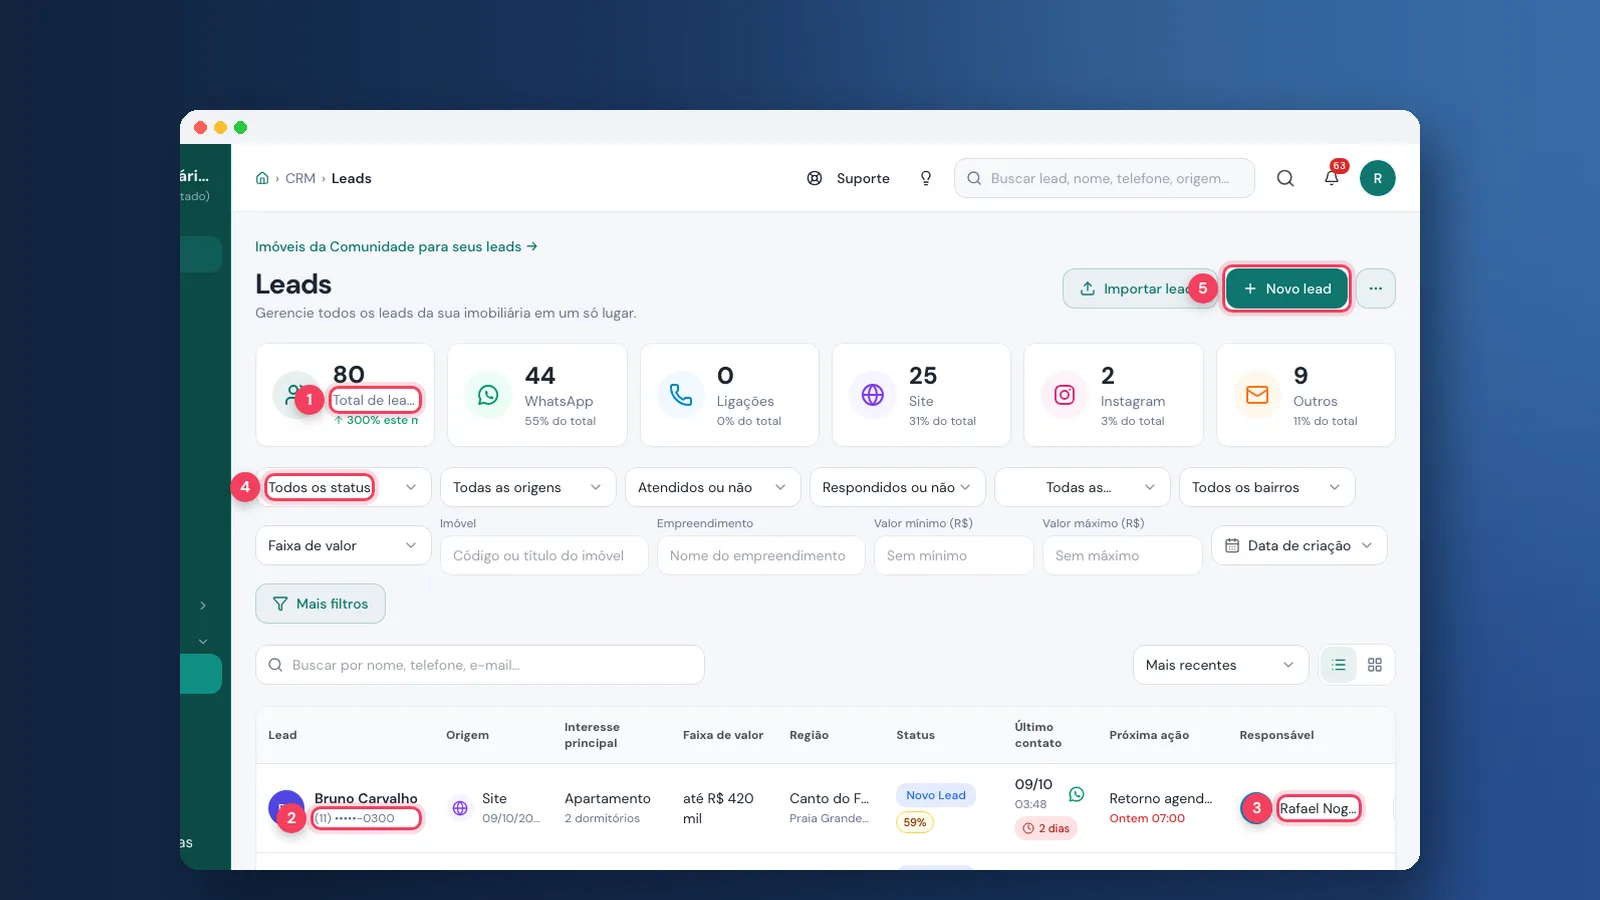Open the Atendidos ou não dropdown

[x=712, y=487]
